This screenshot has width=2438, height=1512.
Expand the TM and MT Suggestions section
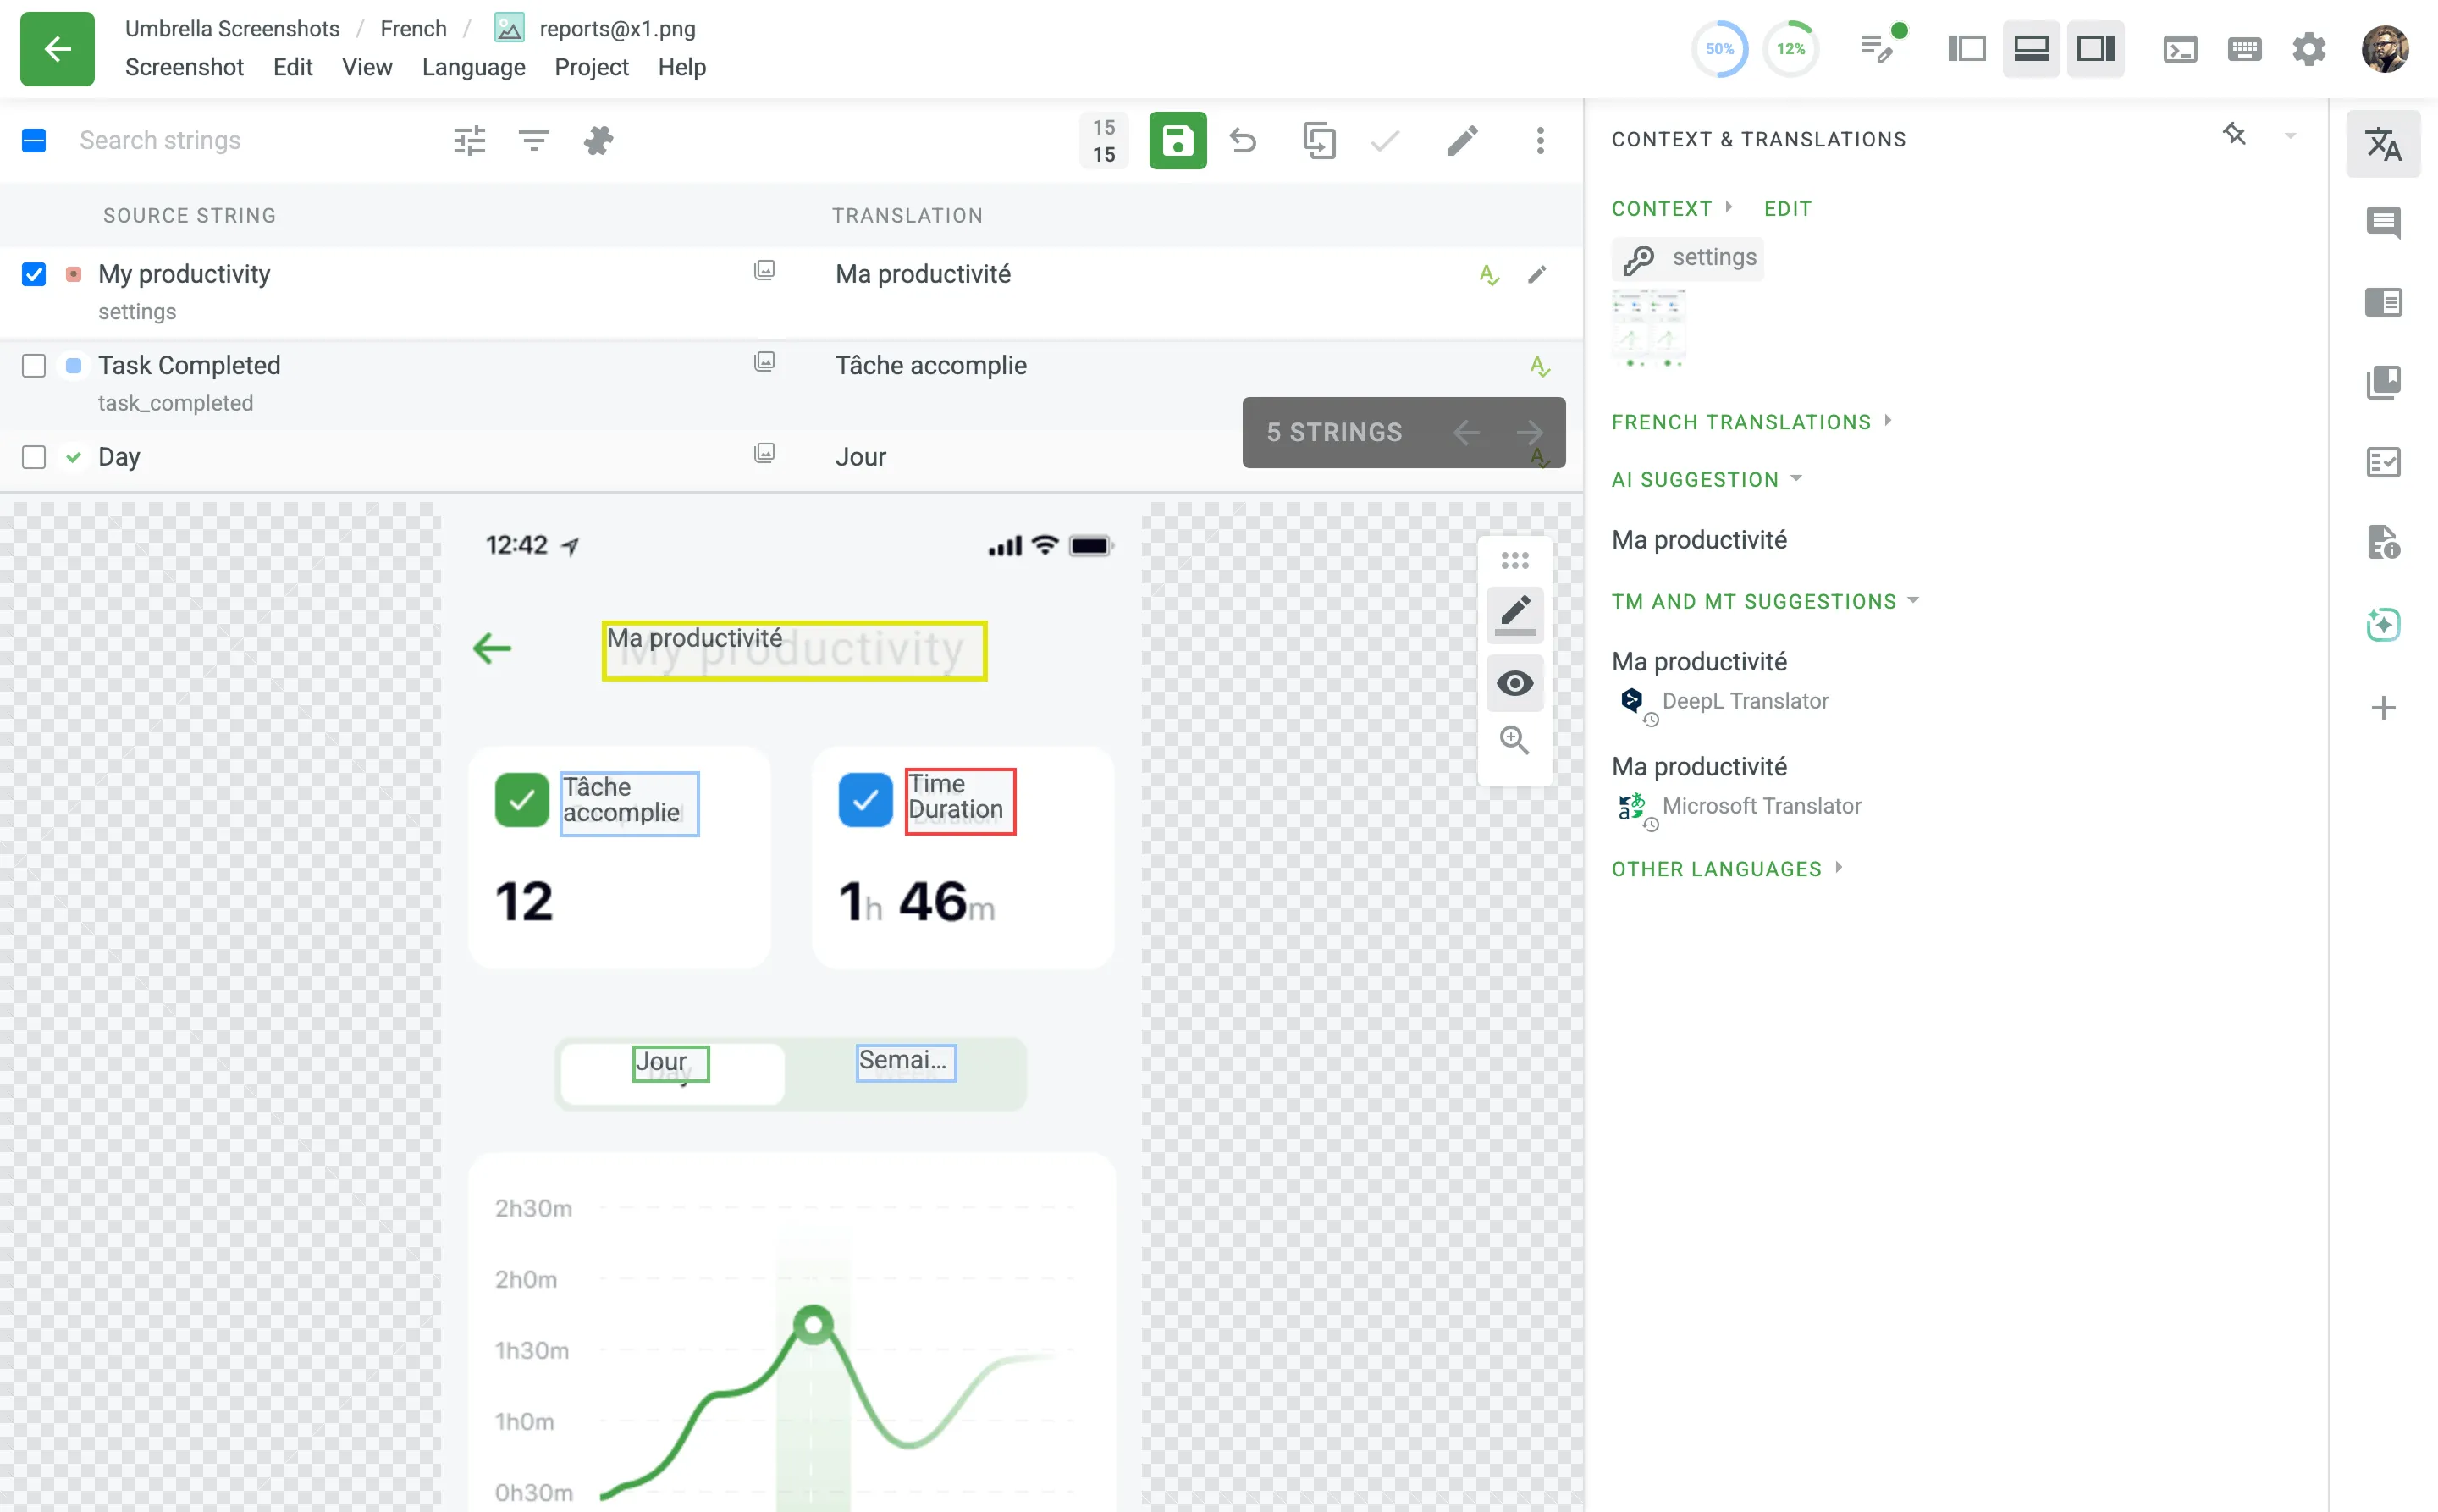[x=1912, y=600]
